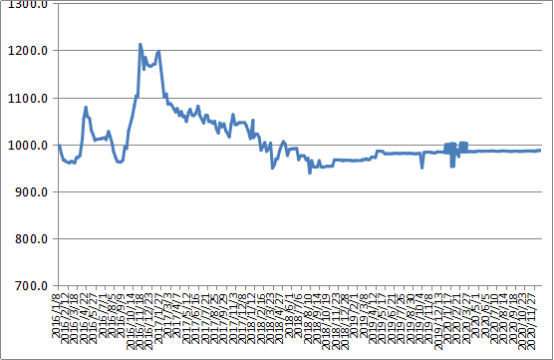Click the line's last data point at right edge
This screenshot has height=360, width=554.
point(540,151)
